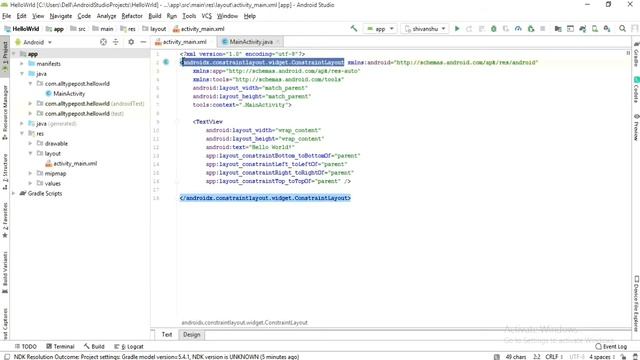This screenshot has height=360, width=640.
Task: Click the collapse all icon in Project panel
Action: pos(116,42)
